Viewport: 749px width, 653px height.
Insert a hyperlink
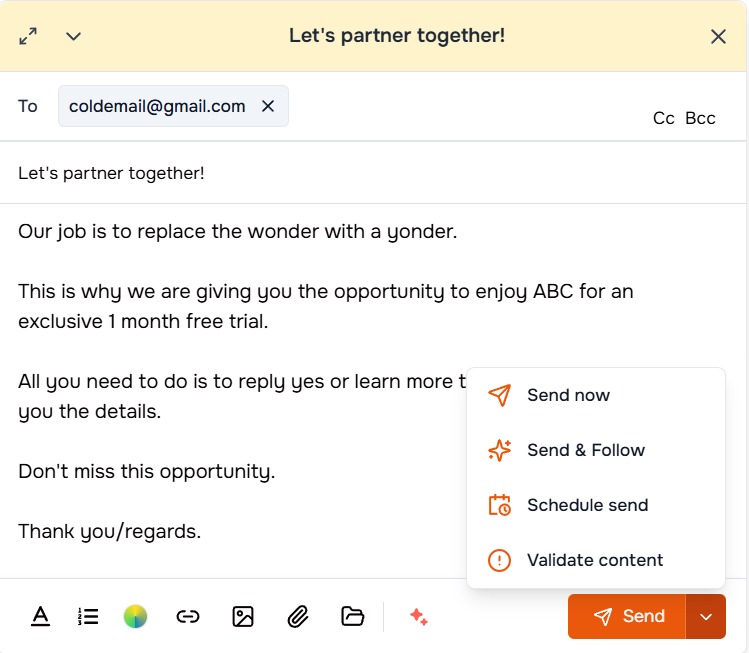click(188, 617)
